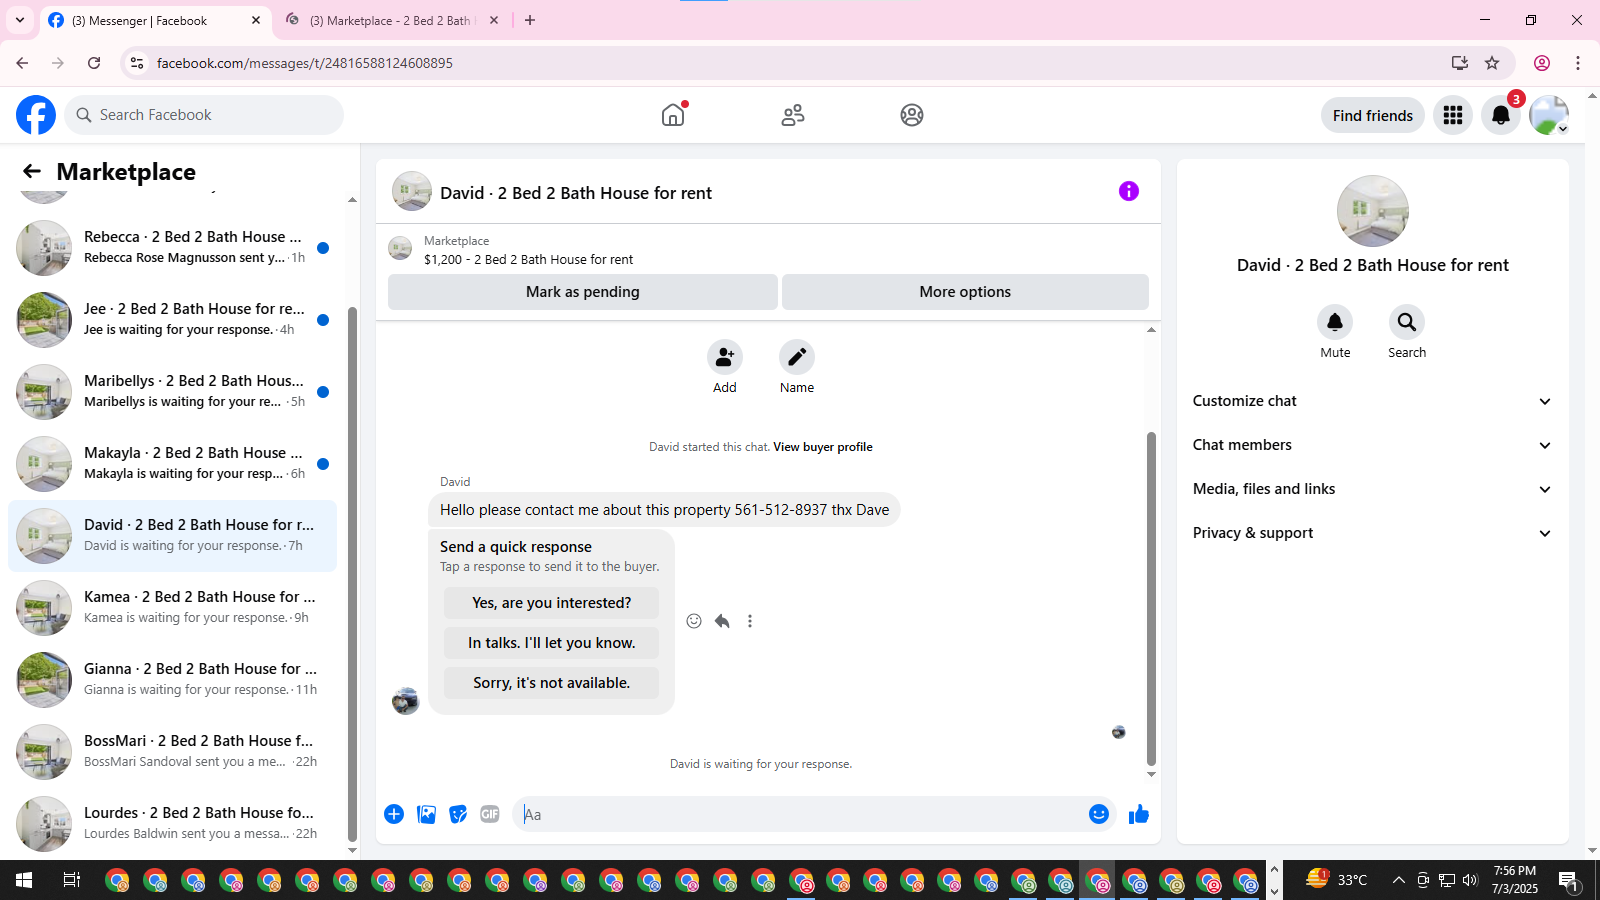Image resolution: width=1600 pixels, height=900 pixels.
Task: Open the Friends icon in top navigation
Action: (793, 115)
